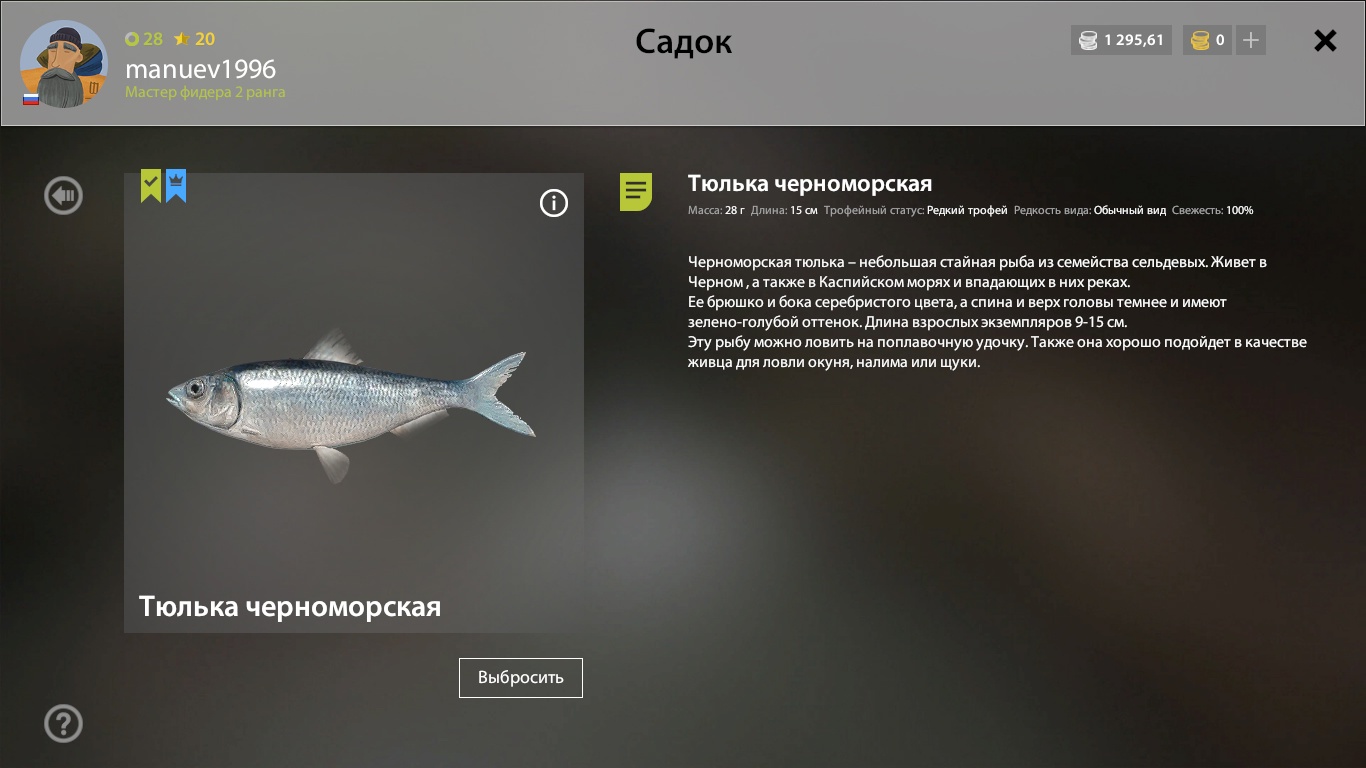Click the silver coins balance 1 295,61
Viewport: 1366px width, 768px height.
pos(1121,40)
